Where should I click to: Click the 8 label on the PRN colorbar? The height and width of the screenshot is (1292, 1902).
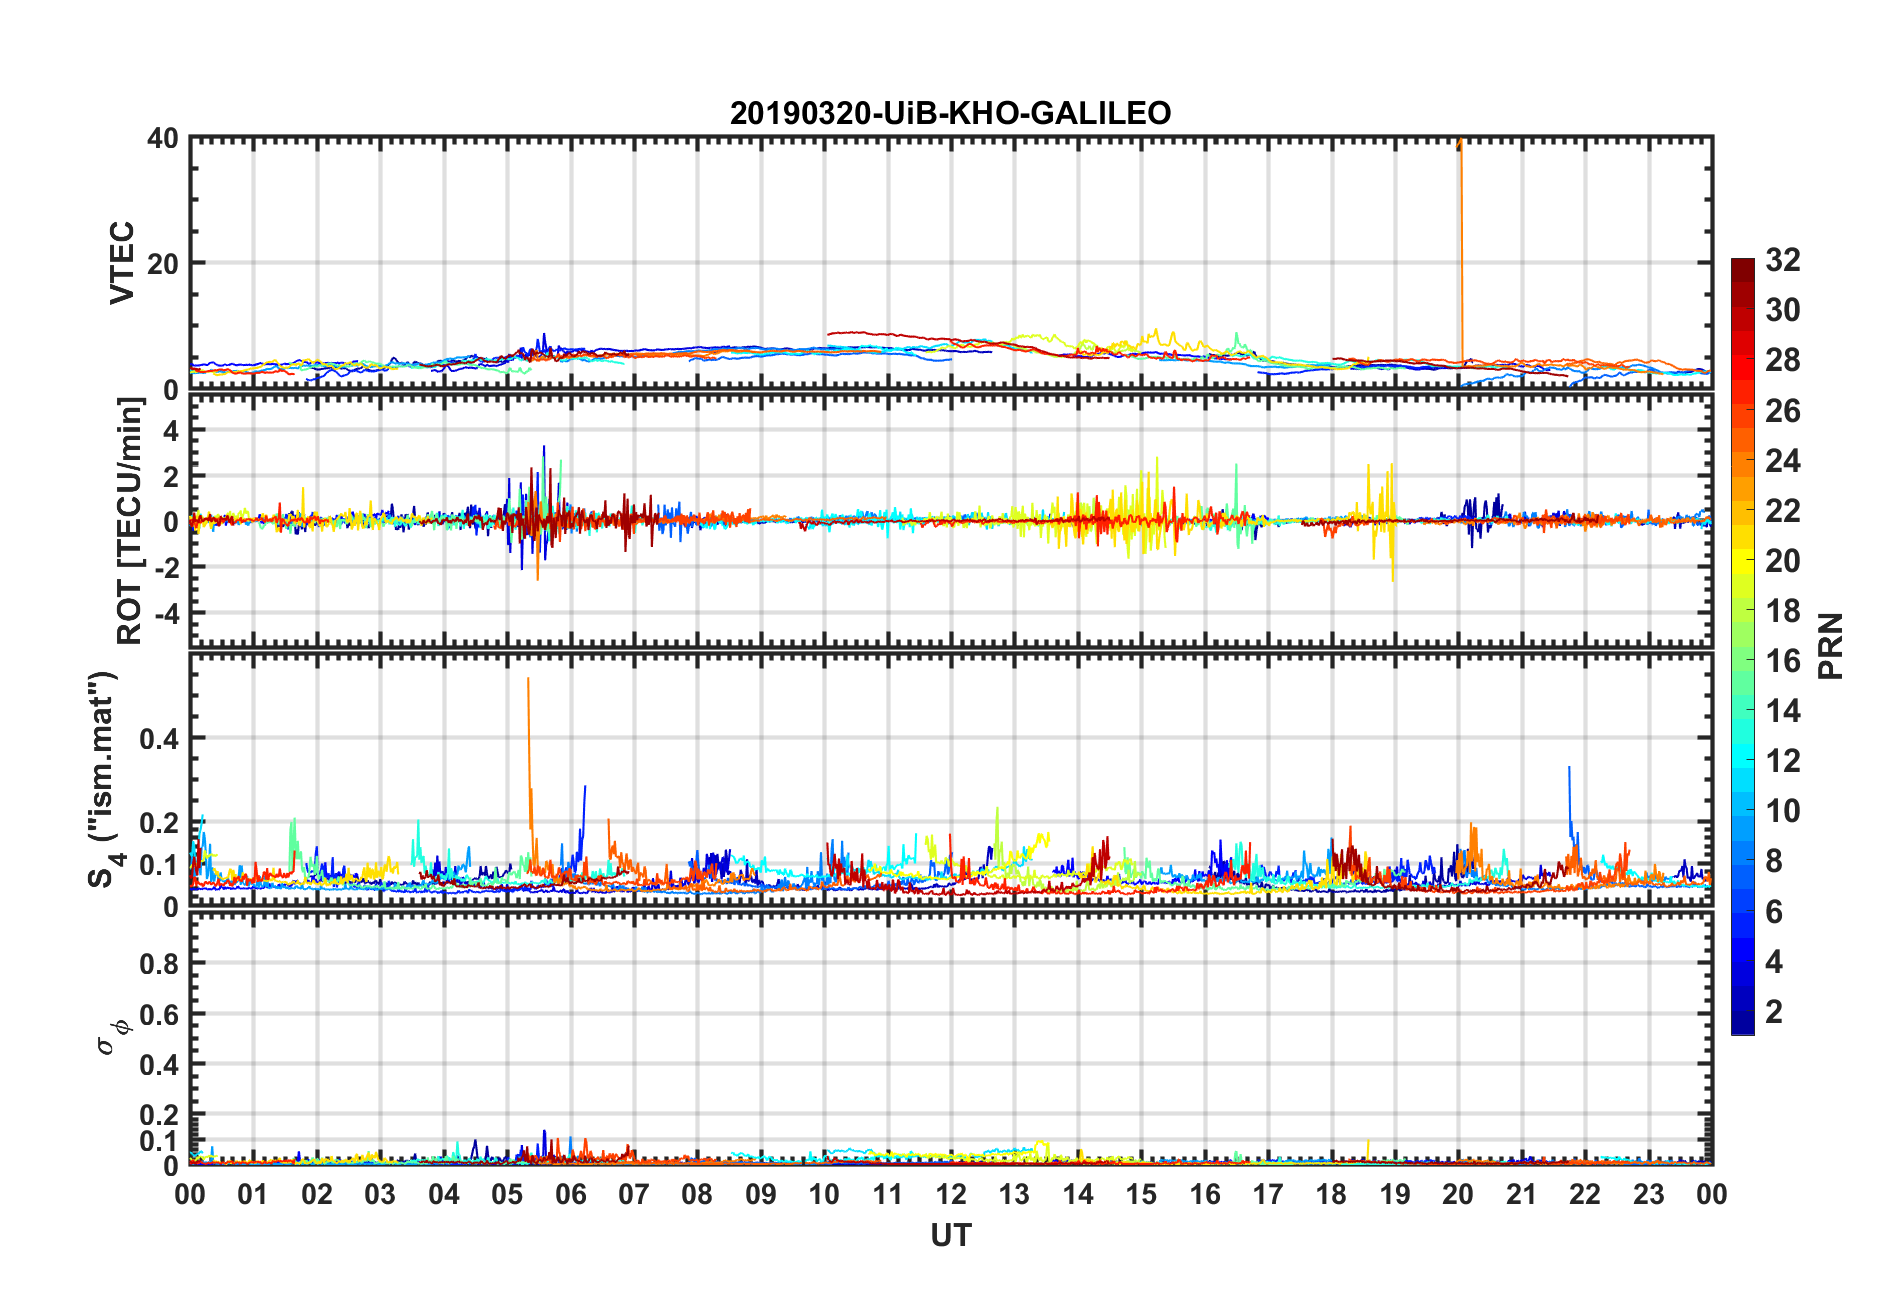(1774, 861)
